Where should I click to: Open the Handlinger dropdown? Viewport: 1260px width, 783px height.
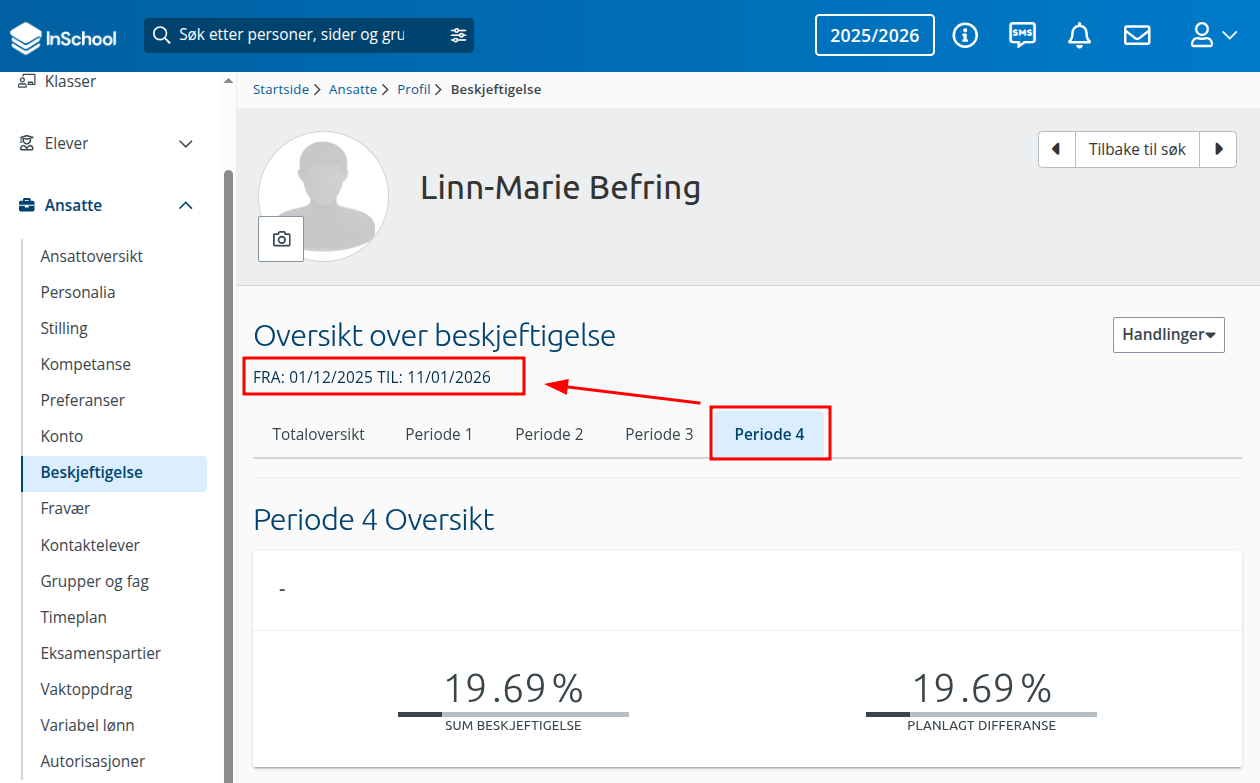1168,335
